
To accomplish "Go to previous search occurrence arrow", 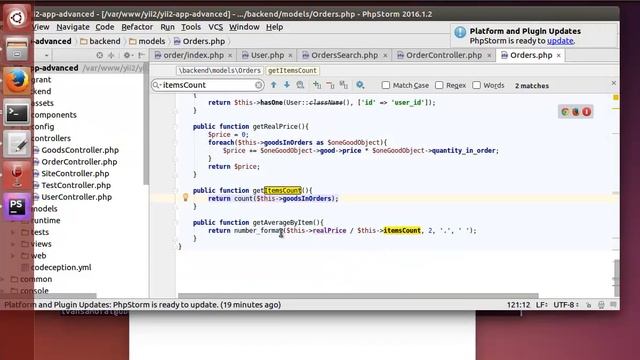I will click(273, 85).
